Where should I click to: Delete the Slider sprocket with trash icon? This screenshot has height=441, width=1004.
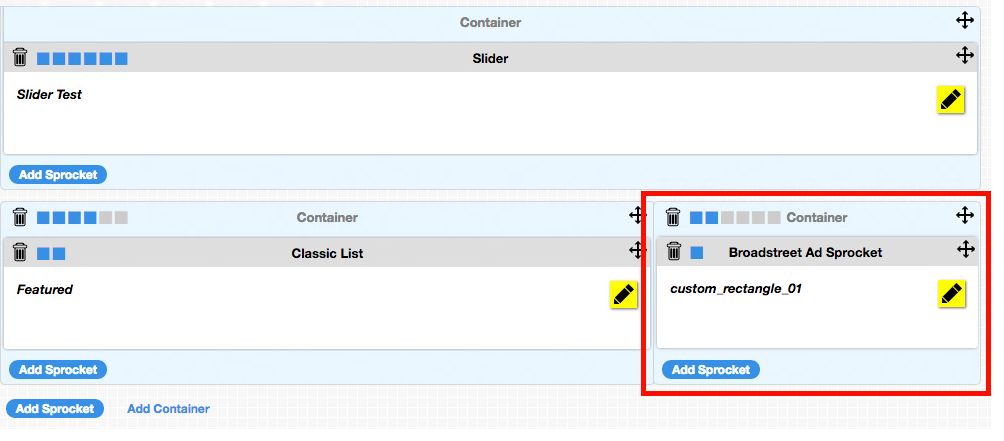click(20, 58)
